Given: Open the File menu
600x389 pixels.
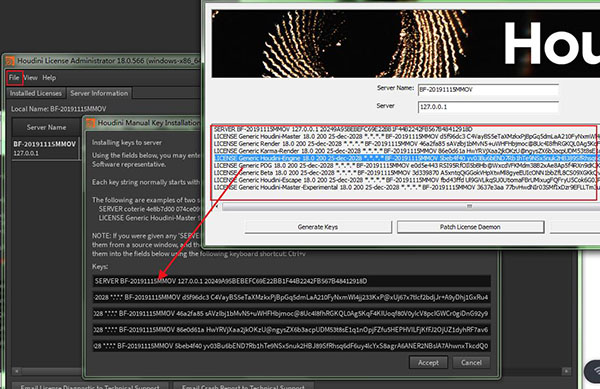Looking at the screenshot, I should 14,78.
